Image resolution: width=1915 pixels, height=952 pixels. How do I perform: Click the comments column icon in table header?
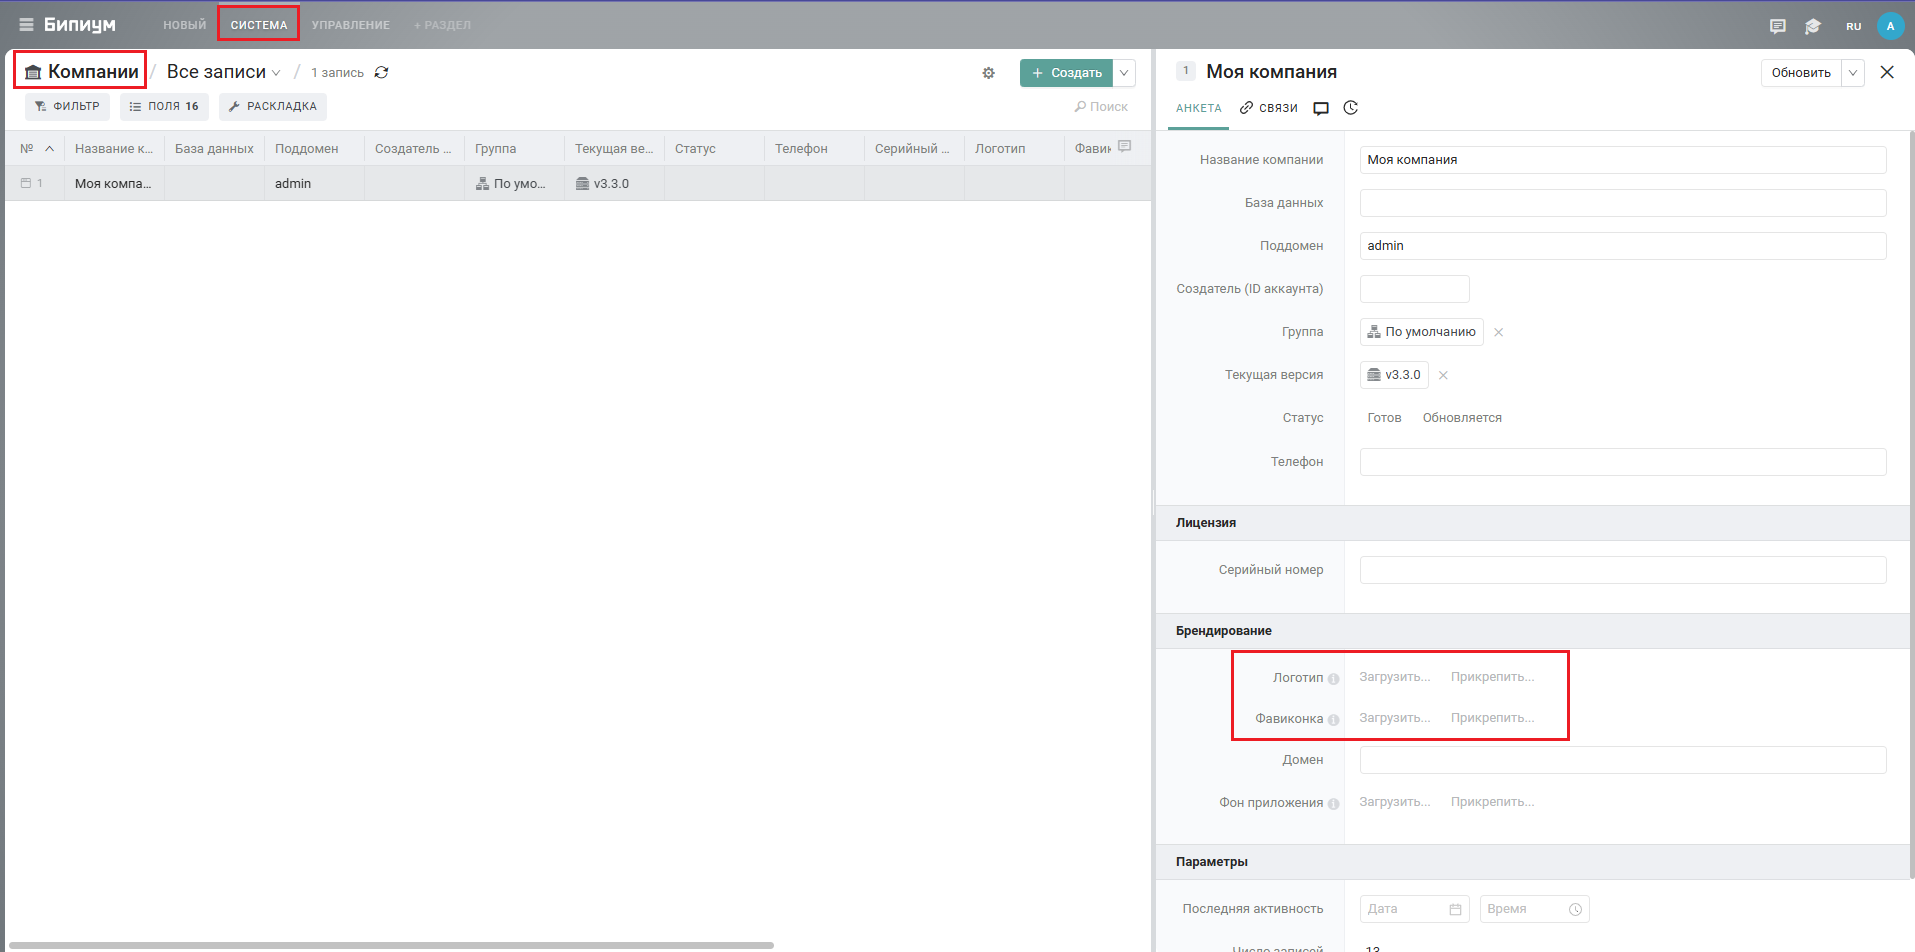tap(1124, 147)
